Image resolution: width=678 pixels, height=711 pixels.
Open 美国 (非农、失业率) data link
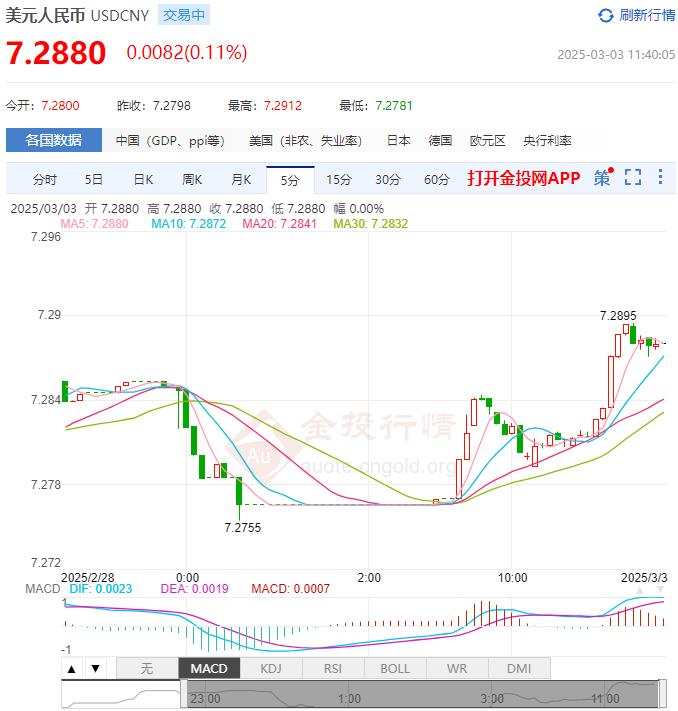305,141
